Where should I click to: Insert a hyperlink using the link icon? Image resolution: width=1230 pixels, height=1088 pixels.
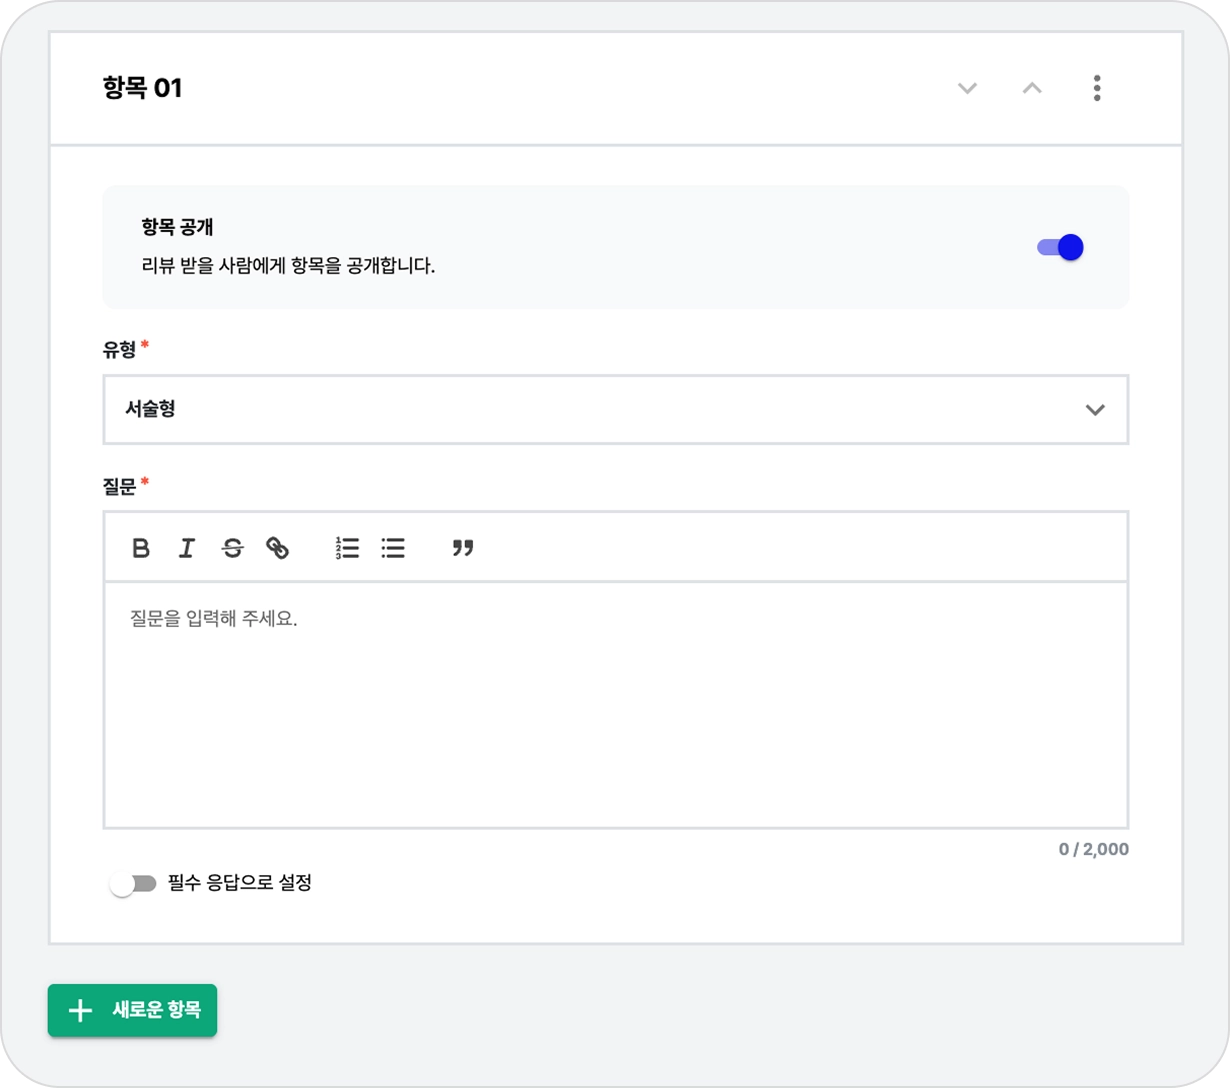[x=277, y=548]
